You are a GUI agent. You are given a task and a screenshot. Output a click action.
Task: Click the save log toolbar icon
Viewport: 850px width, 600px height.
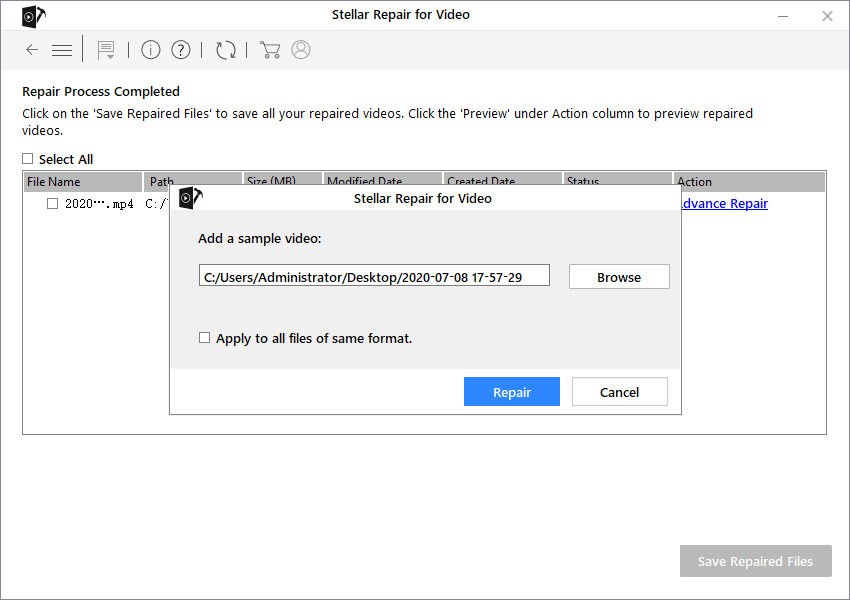[x=106, y=50]
